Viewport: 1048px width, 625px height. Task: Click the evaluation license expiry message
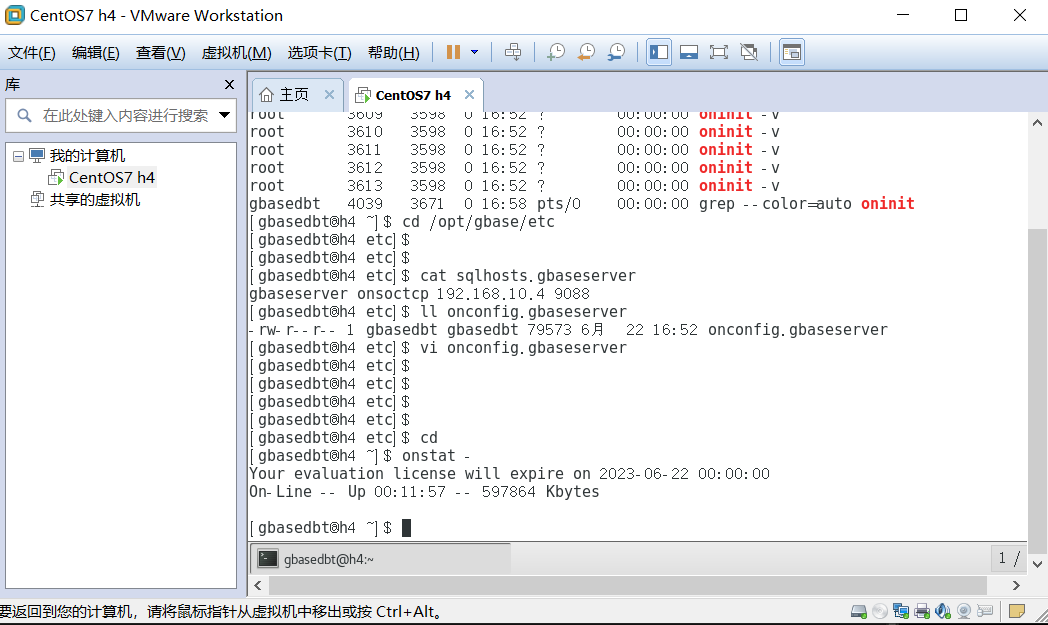tap(509, 474)
